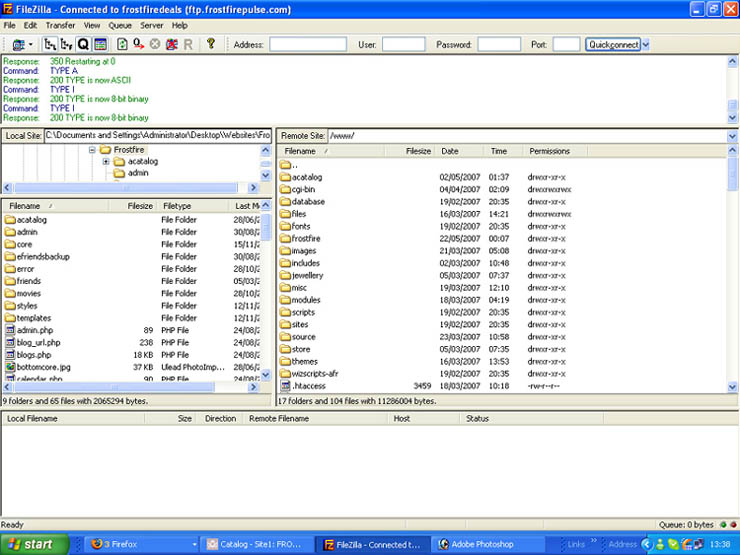Select the wizscripts-afr remote folder icon
The image size is (740, 555).
click(285, 373)
